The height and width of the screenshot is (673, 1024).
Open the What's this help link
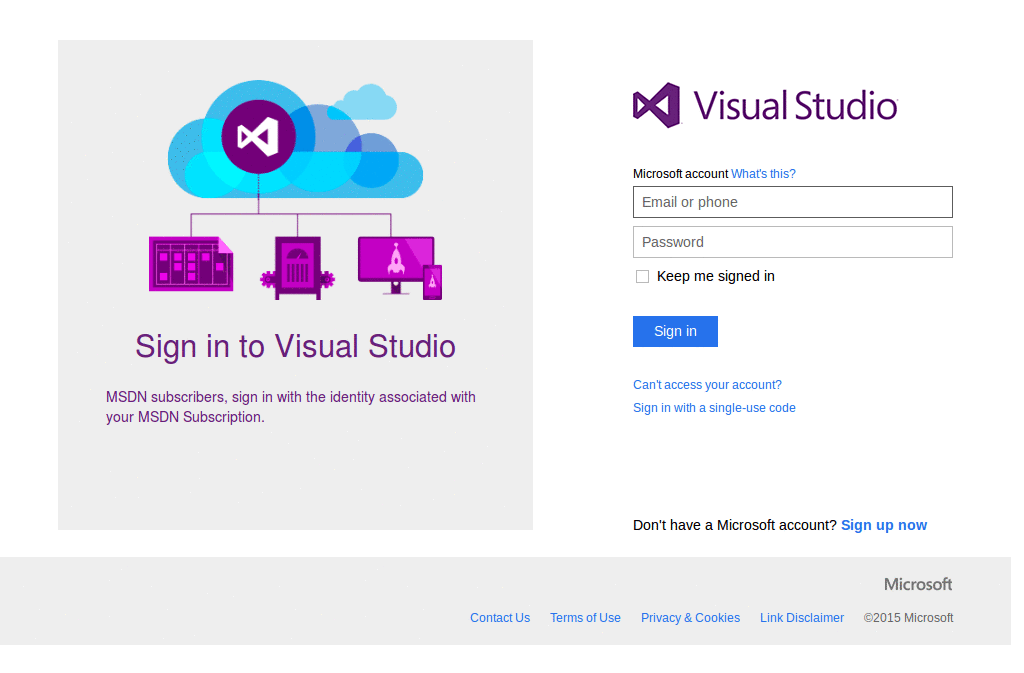pos(763,173)
